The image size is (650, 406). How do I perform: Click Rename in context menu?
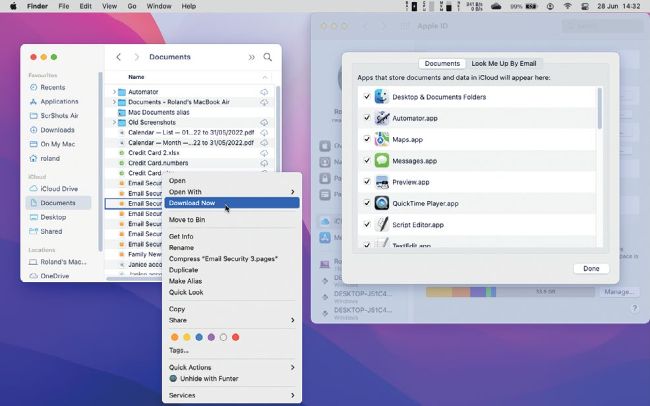click(232, 248)
